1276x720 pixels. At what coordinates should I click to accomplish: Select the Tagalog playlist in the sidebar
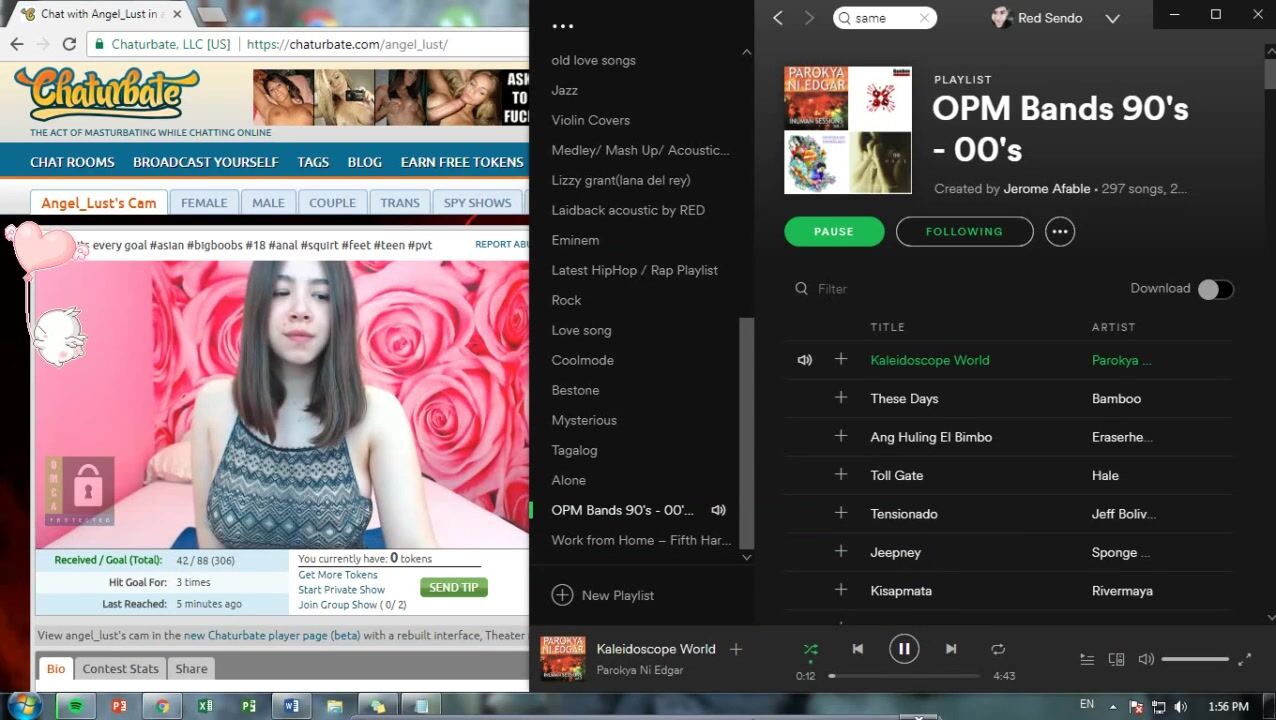(574, 450)
